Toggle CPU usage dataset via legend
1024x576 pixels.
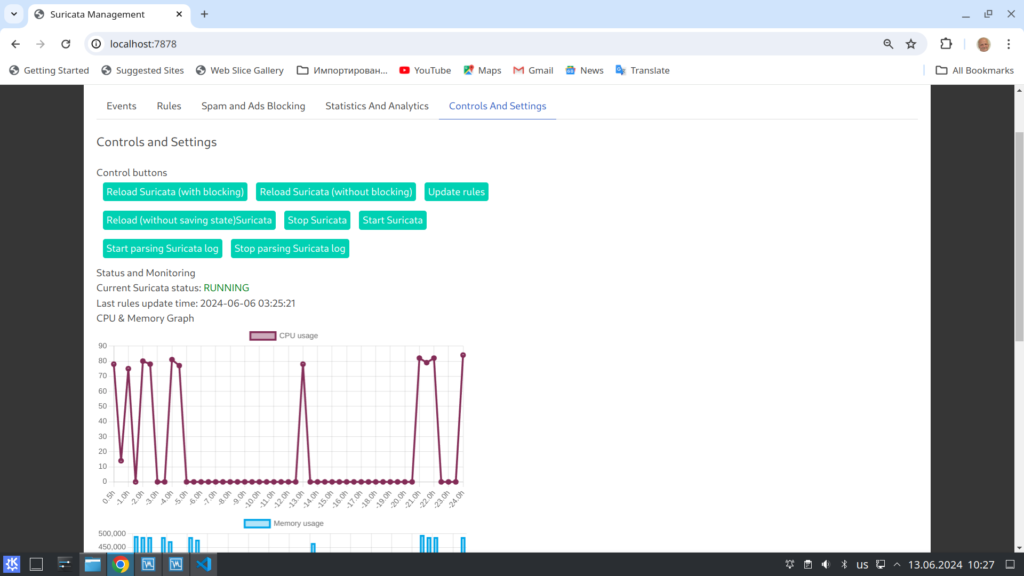tap(283, 336)
